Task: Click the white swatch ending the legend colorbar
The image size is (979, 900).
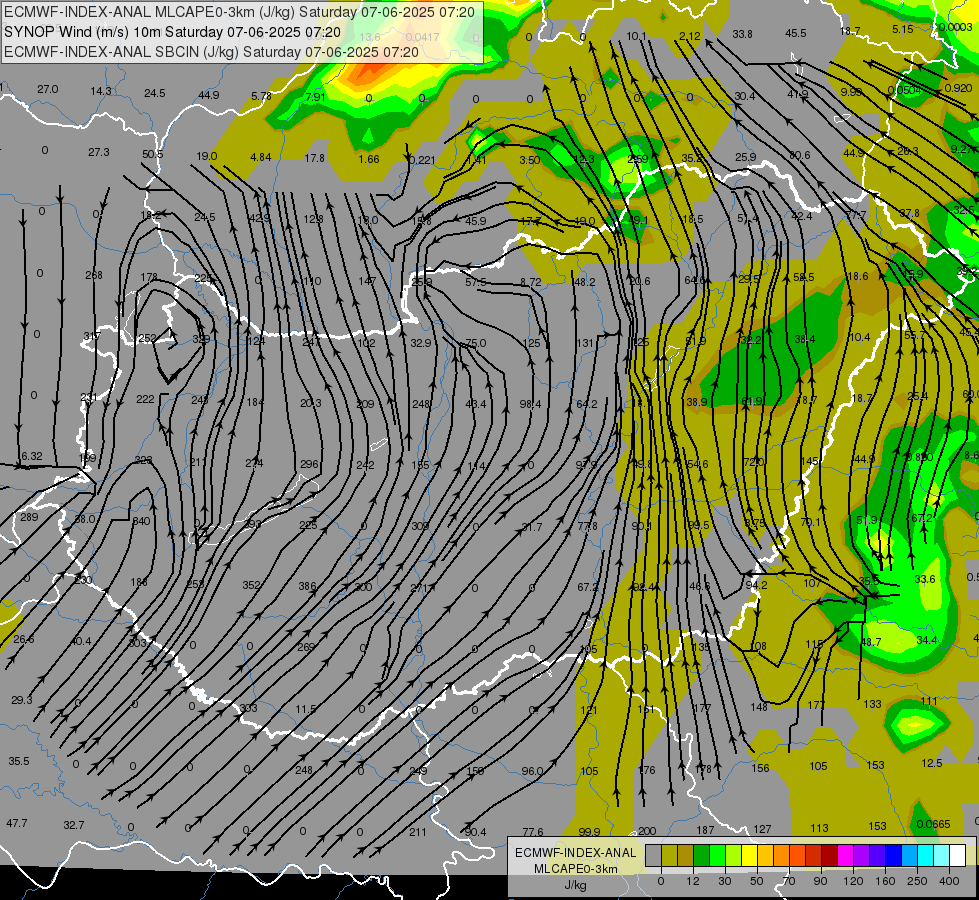Action: pos(957,855)
